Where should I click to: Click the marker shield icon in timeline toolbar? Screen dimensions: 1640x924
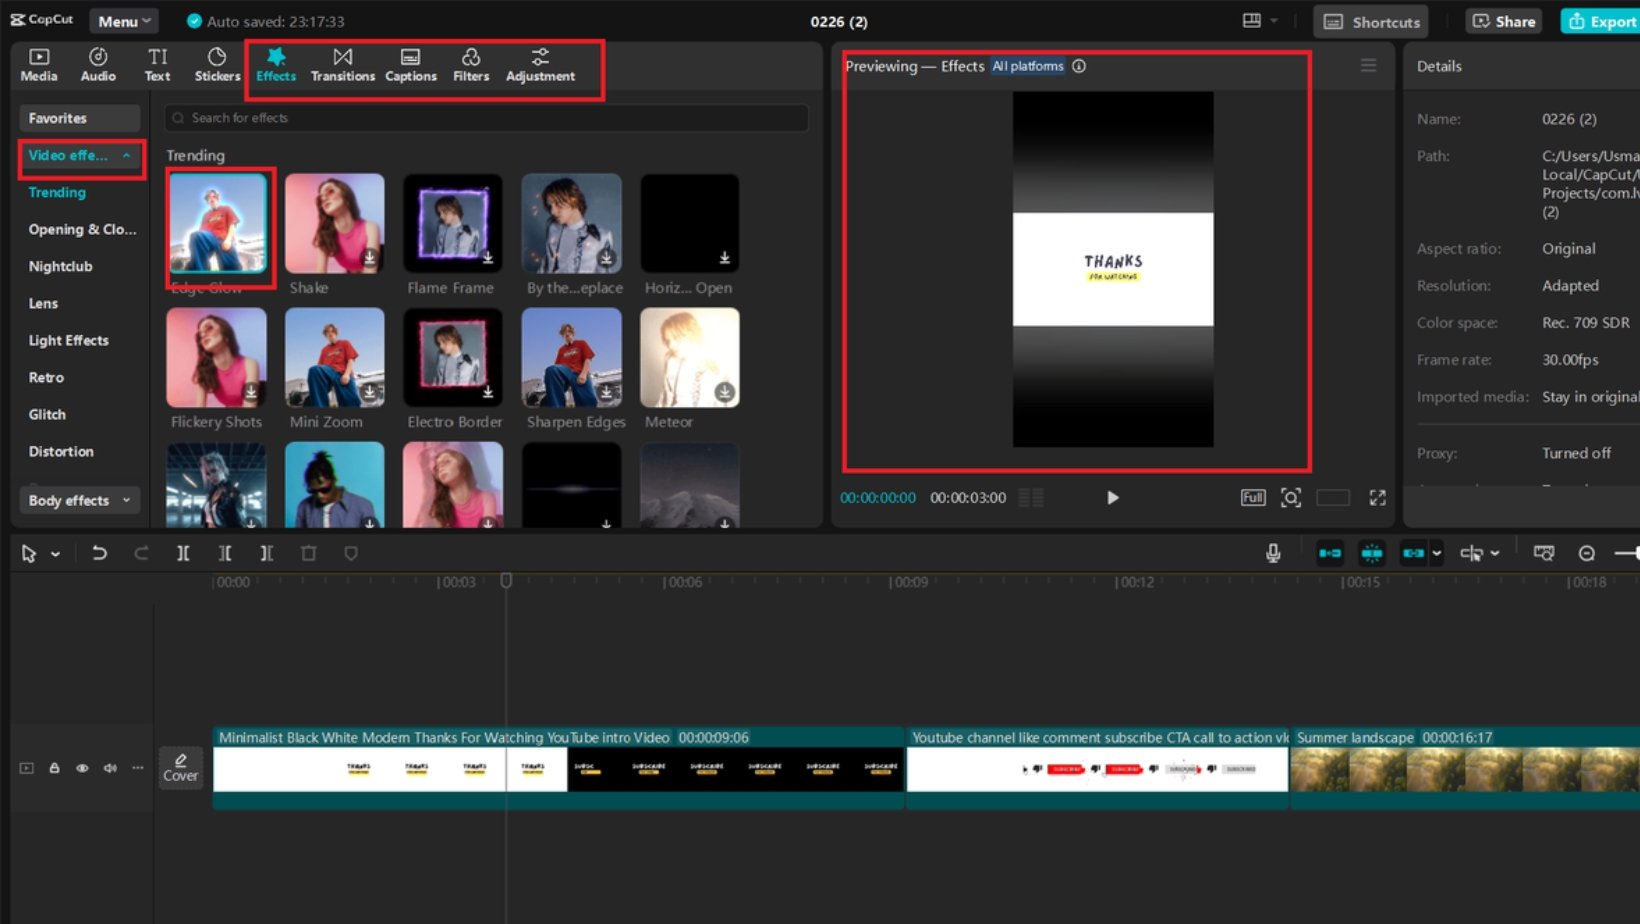tap(351, 553)
